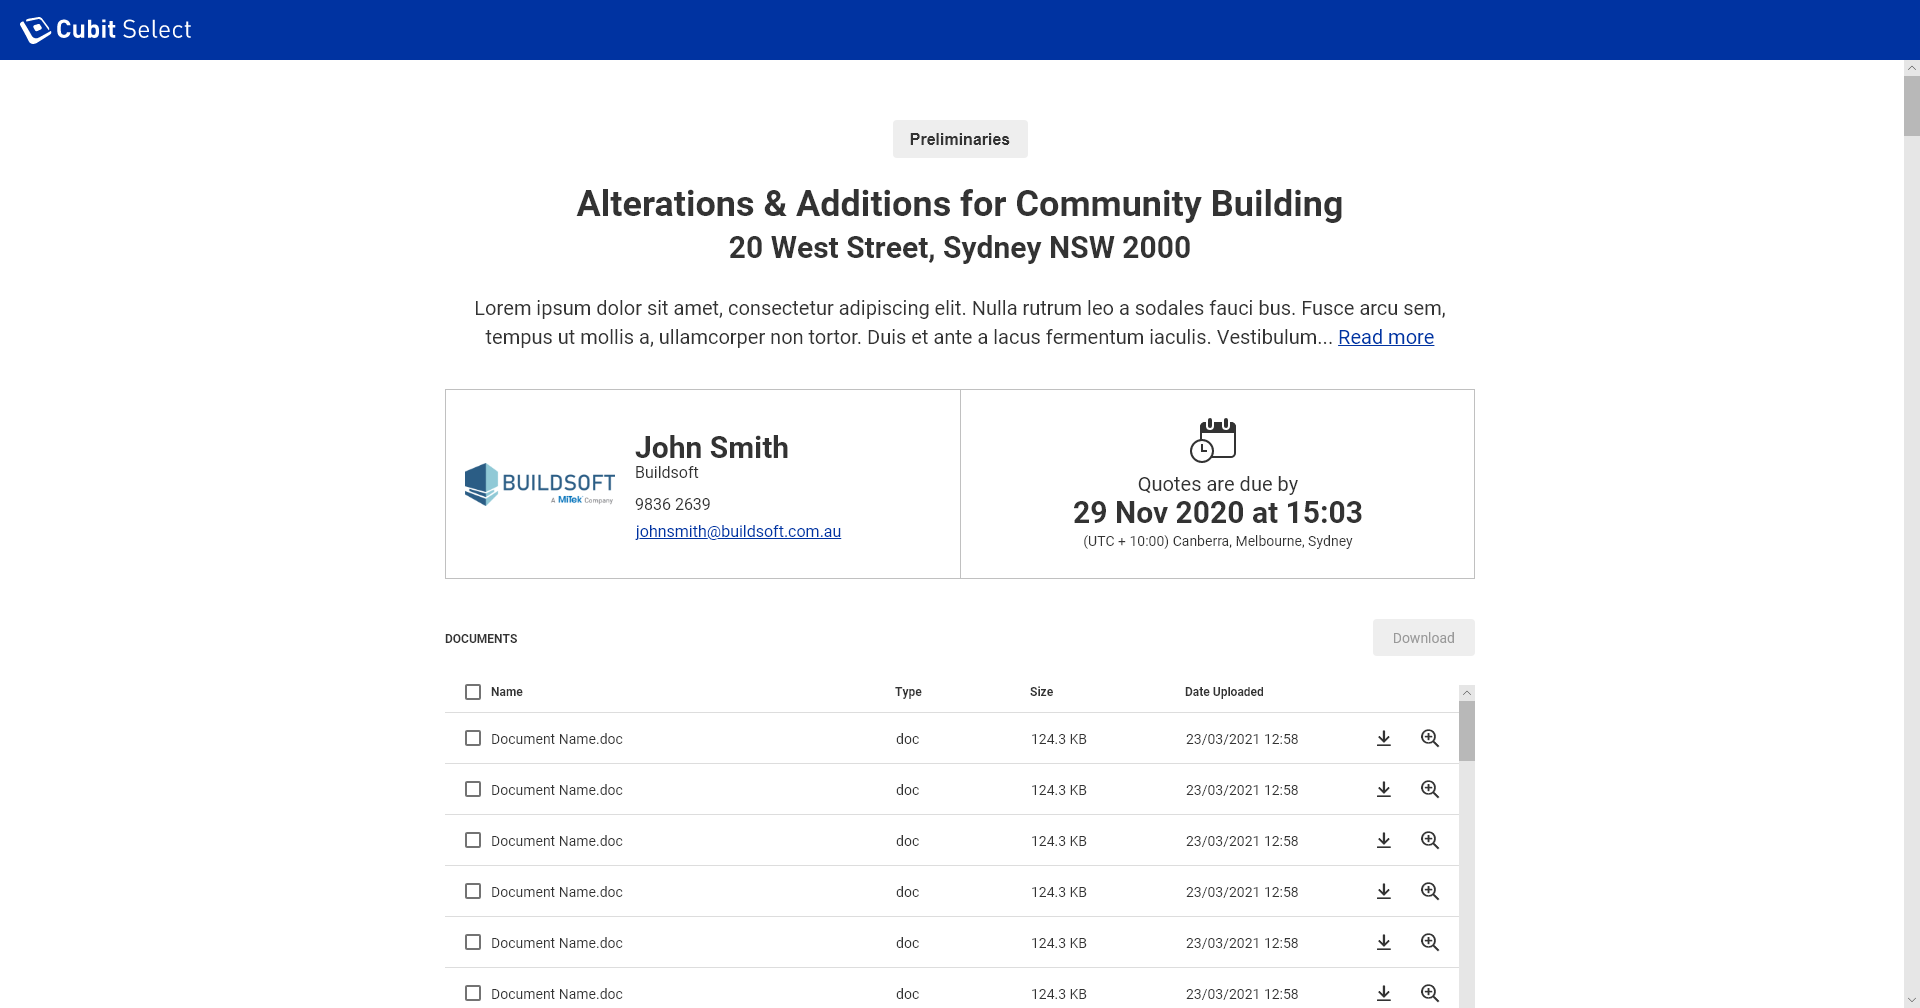1920x1008 pixels.
Task: Select the third Document Name.doc checkbox
Action: pyautogui.click(x=473, y=841)
